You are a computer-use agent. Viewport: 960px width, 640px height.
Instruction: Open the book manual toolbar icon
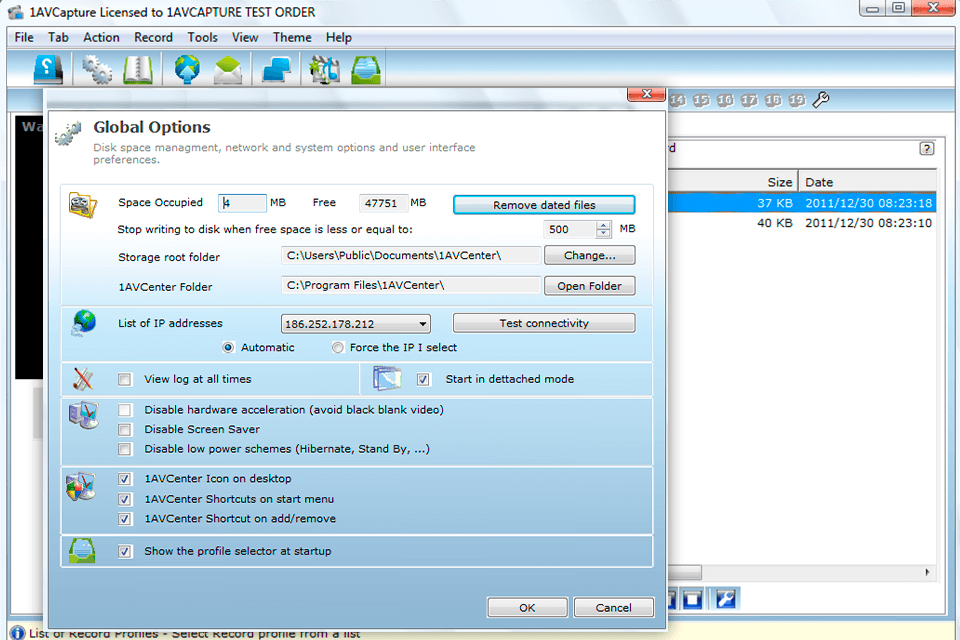tap(138, 69)
